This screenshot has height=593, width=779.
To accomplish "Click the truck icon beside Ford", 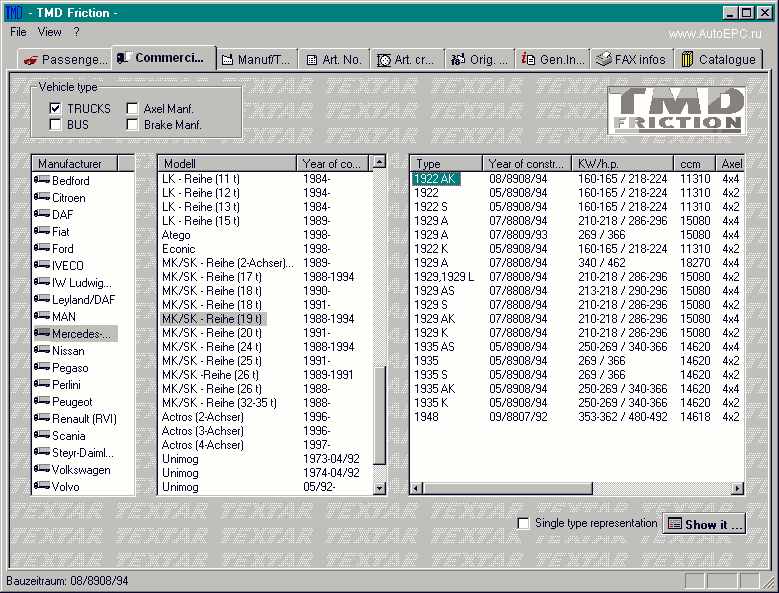I will point(42,247).
